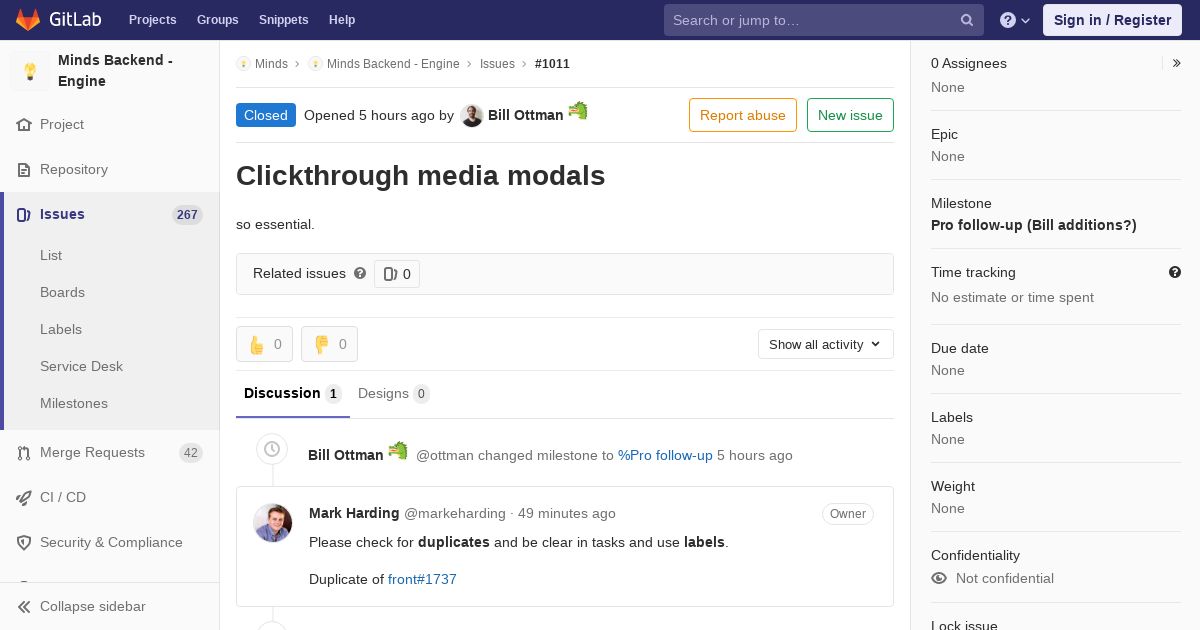Open the Service Desk sidebar item
Viewport: 1200px width, 630px height.
coord(81,366)
